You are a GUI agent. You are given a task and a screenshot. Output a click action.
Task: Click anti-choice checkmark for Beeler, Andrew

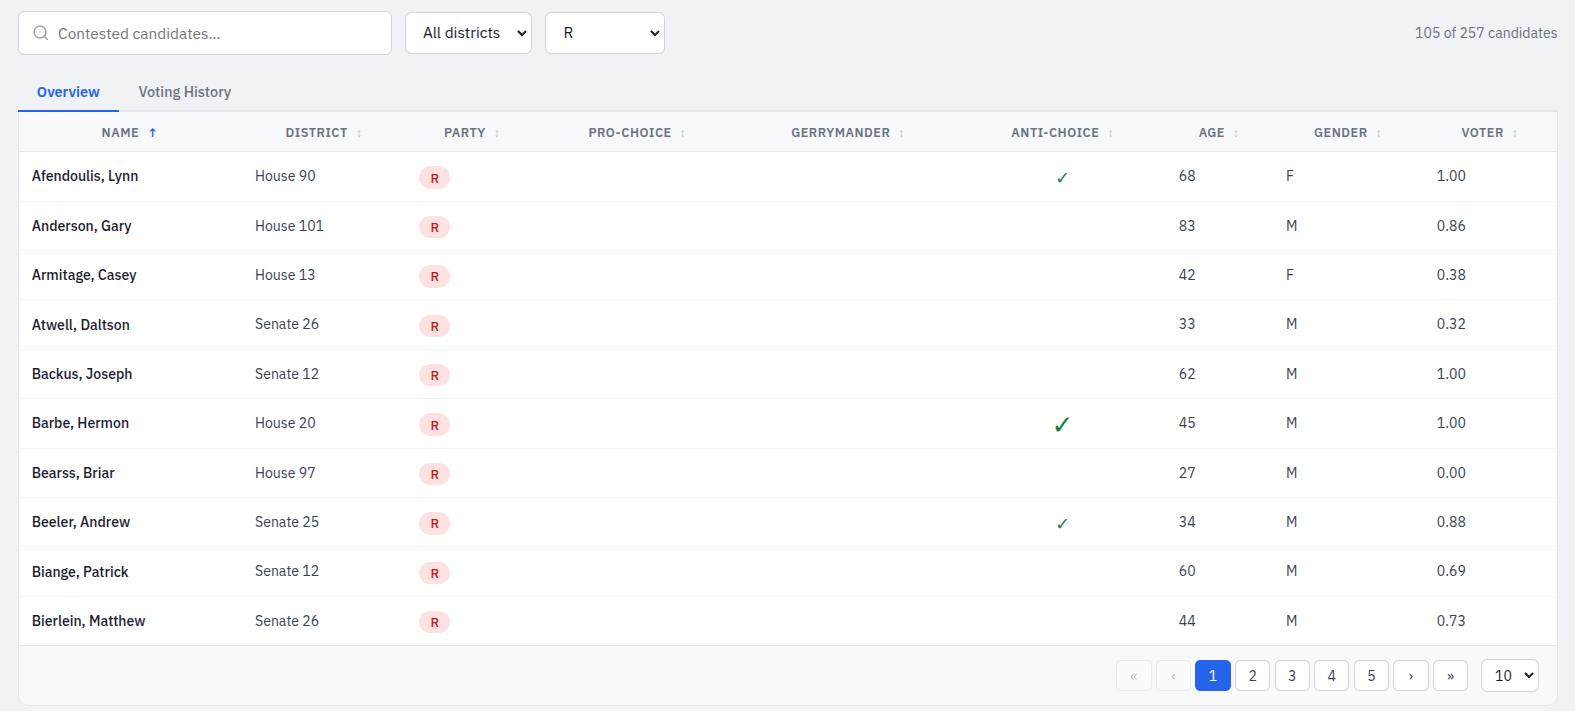point(1062,523)
